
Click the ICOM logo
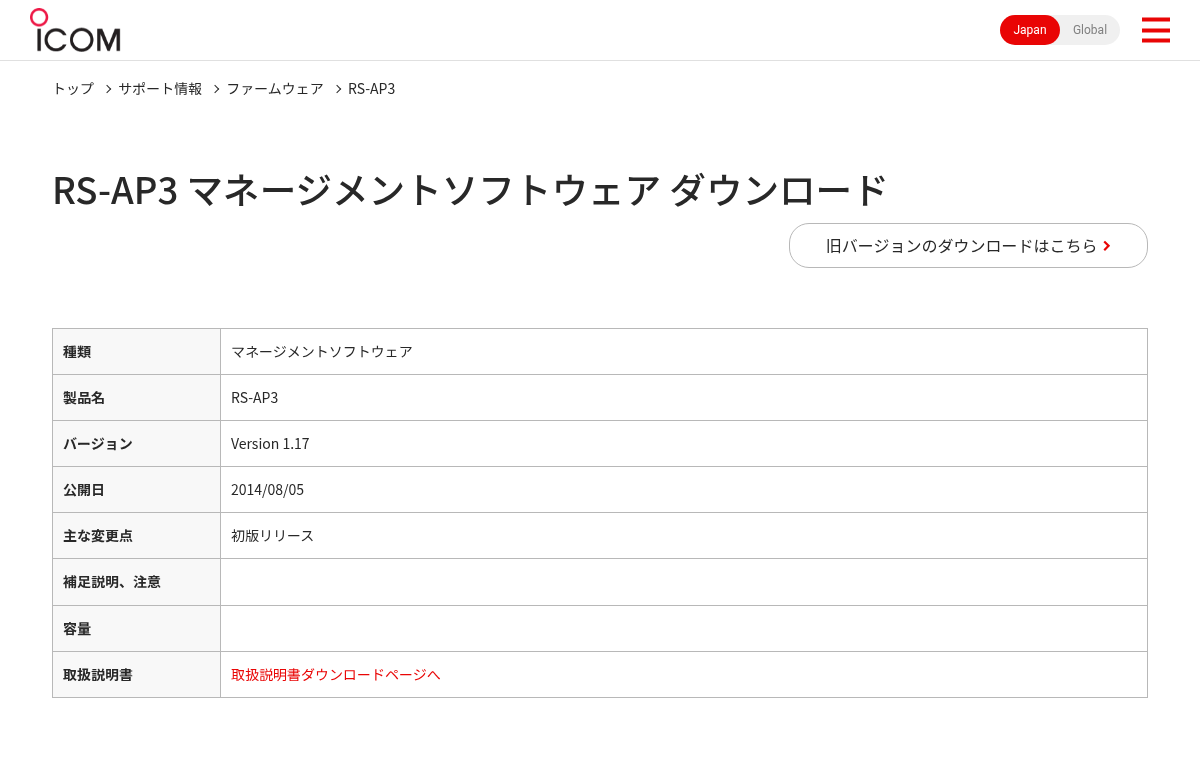(75, 30)
